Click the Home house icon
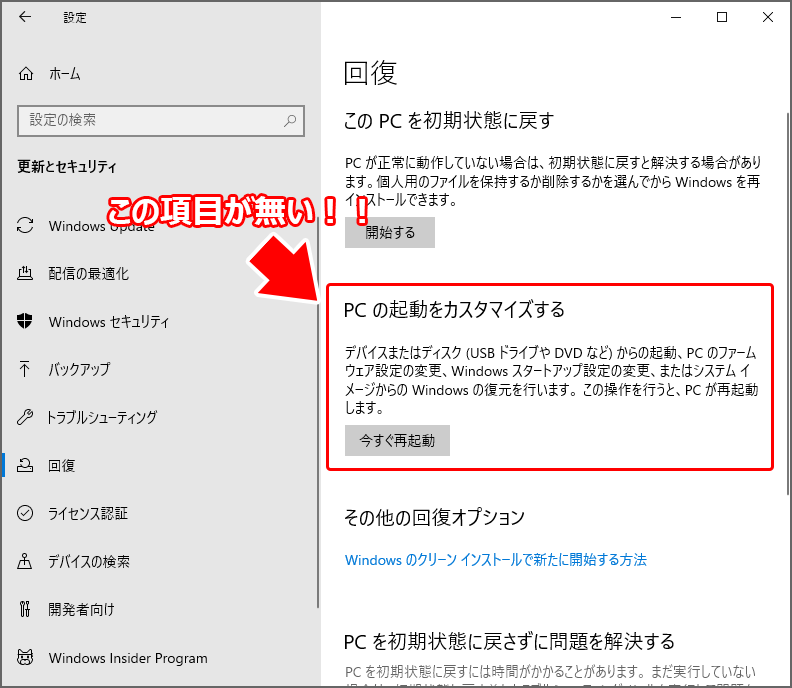792x688 pixels. pos(26,74)
